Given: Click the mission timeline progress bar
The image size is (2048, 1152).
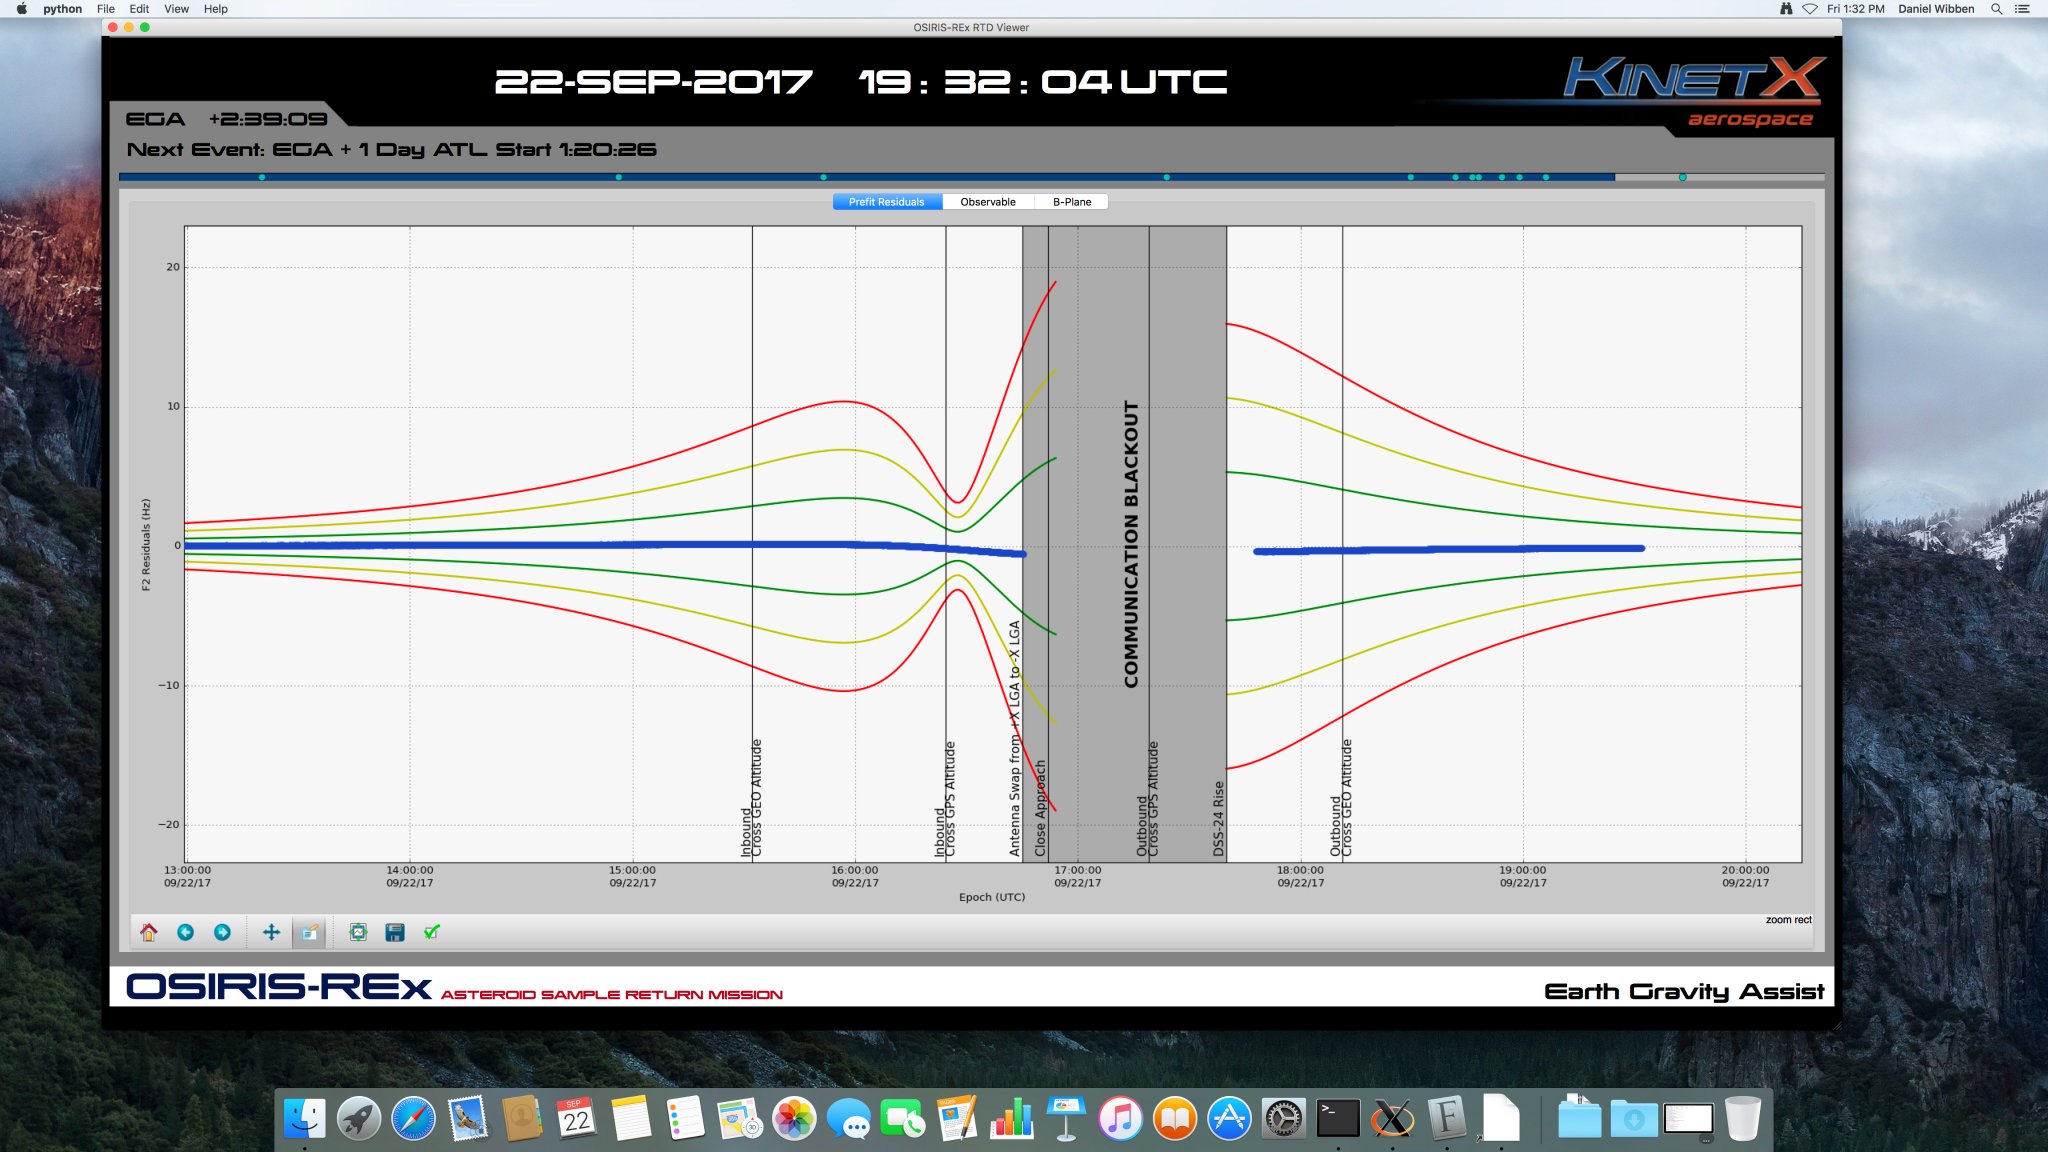Looking at the screenshot, I should (971, 177).
